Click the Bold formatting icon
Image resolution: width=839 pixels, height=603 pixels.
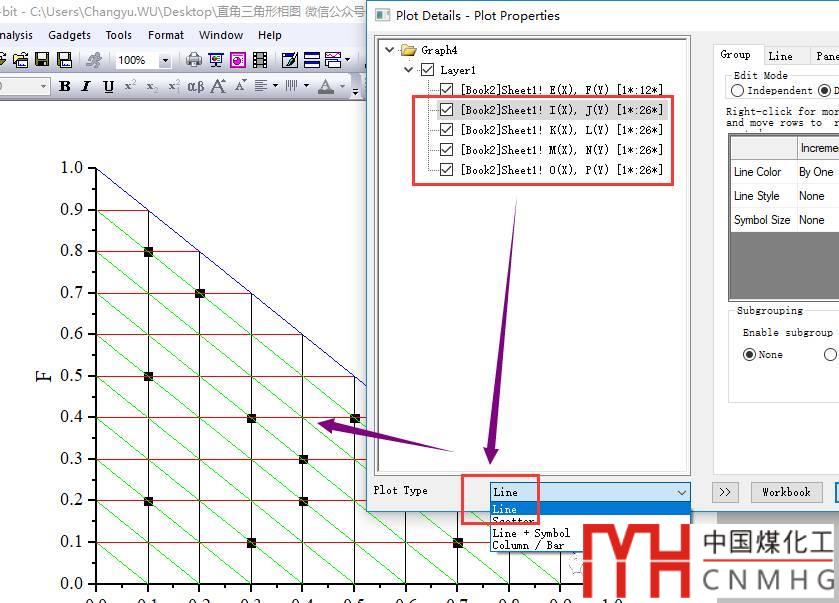point(65,86)
